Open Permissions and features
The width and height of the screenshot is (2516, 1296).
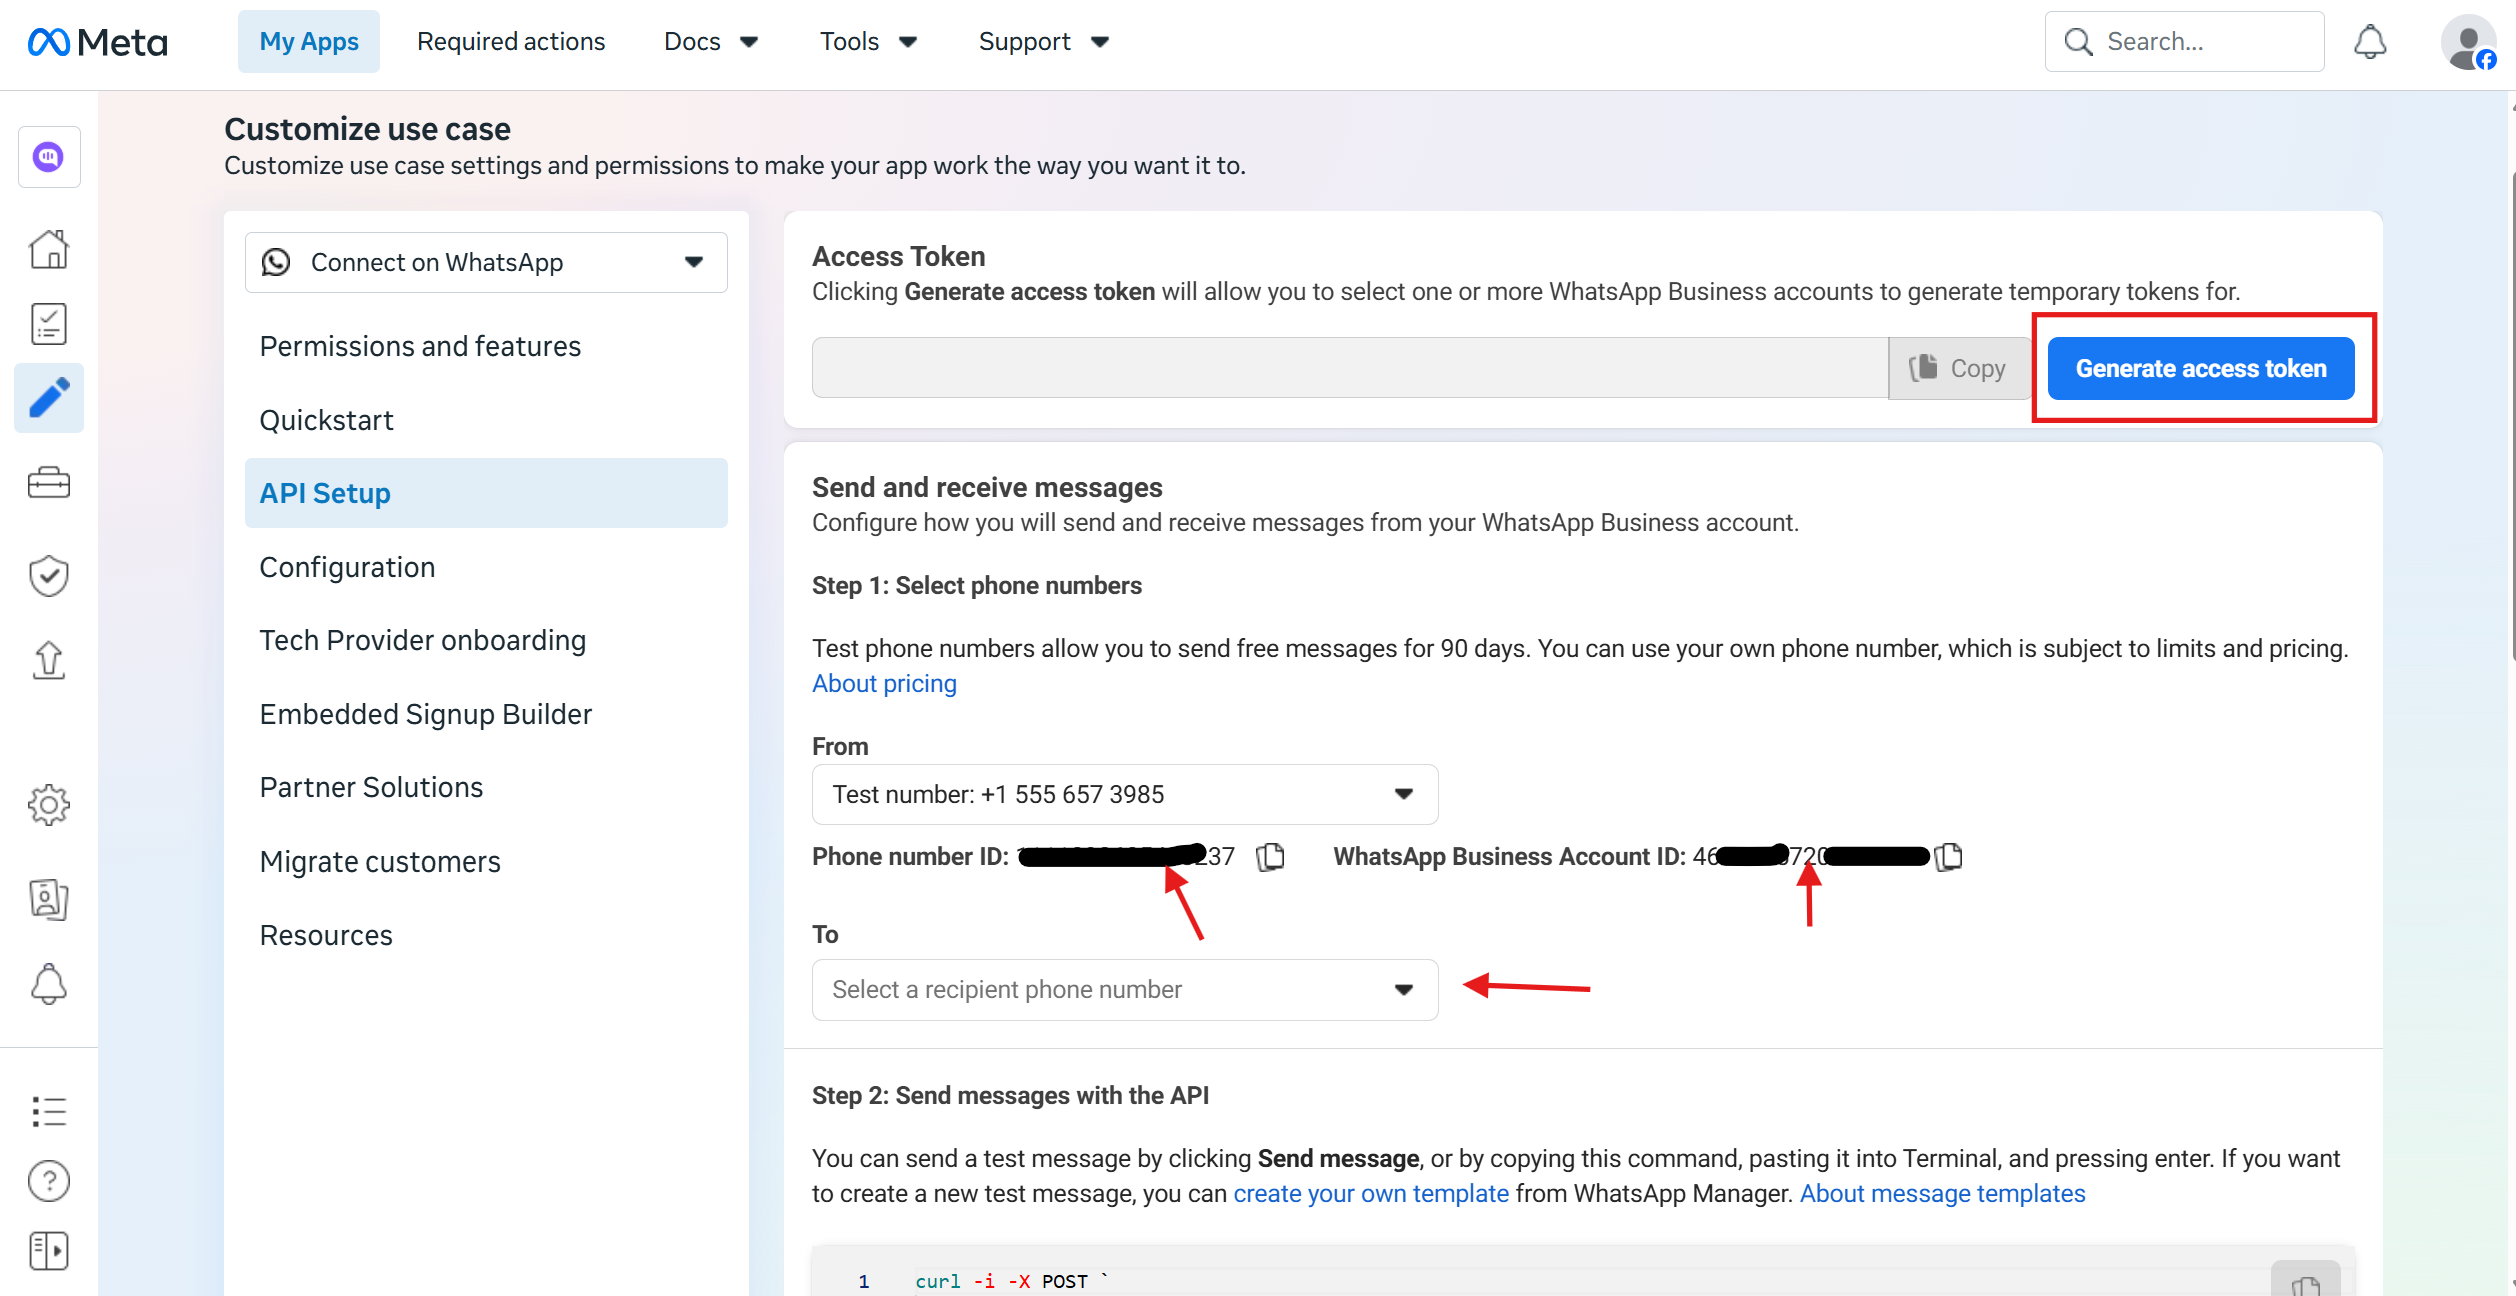[420, 346]
